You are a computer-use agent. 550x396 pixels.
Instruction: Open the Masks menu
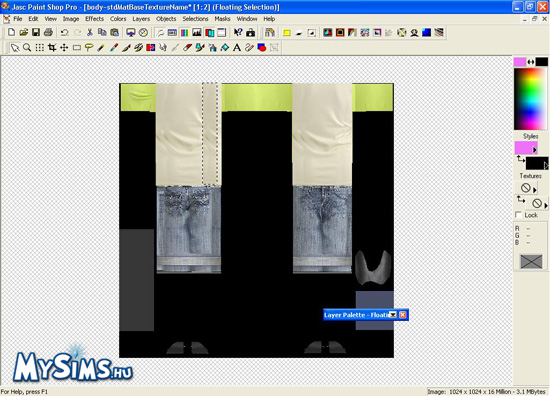[222, 19]
